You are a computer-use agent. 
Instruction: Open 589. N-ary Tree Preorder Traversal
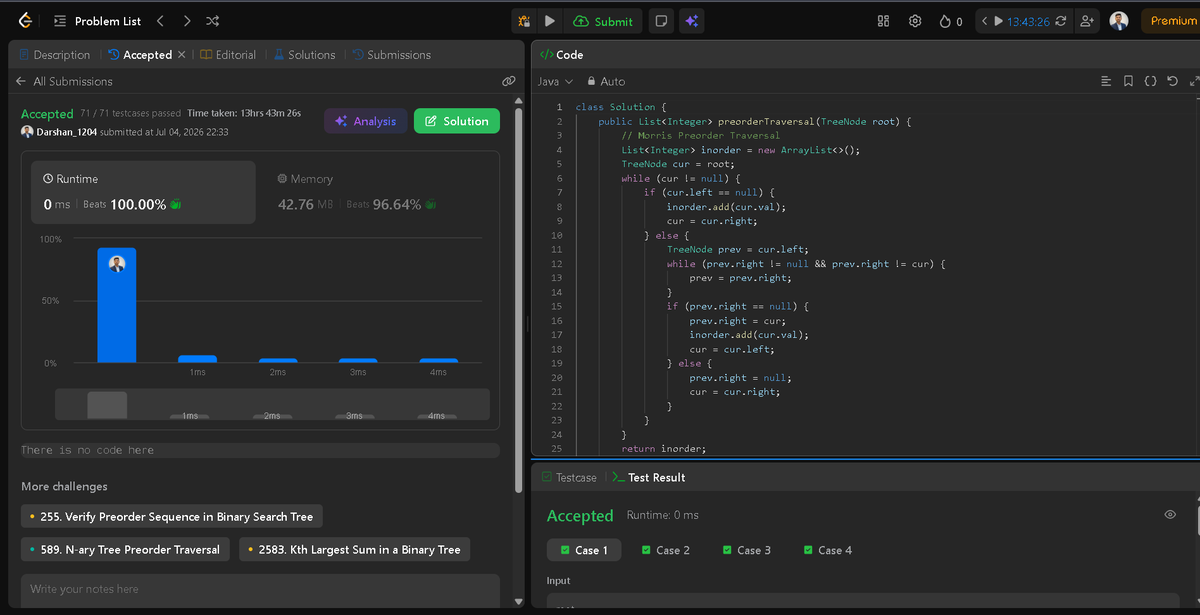[x=125, y=549]
